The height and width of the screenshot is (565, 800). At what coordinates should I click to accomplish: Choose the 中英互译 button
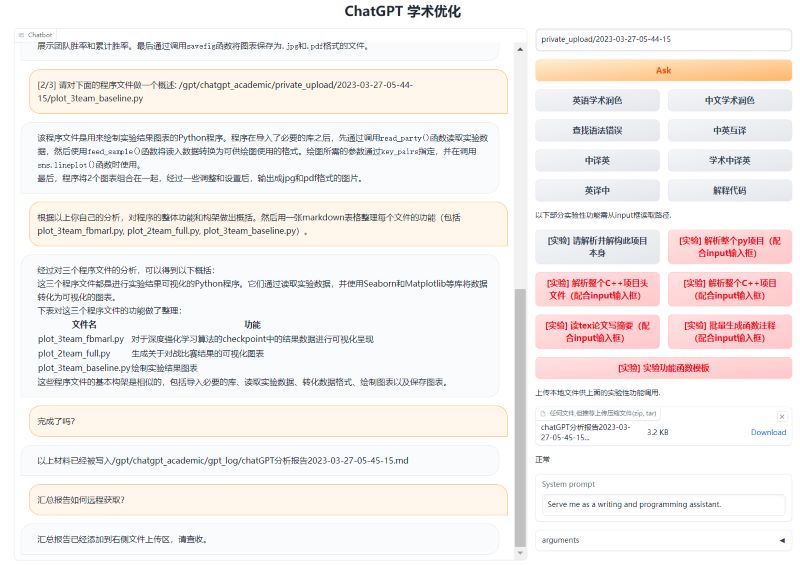(x=729, y=130)
